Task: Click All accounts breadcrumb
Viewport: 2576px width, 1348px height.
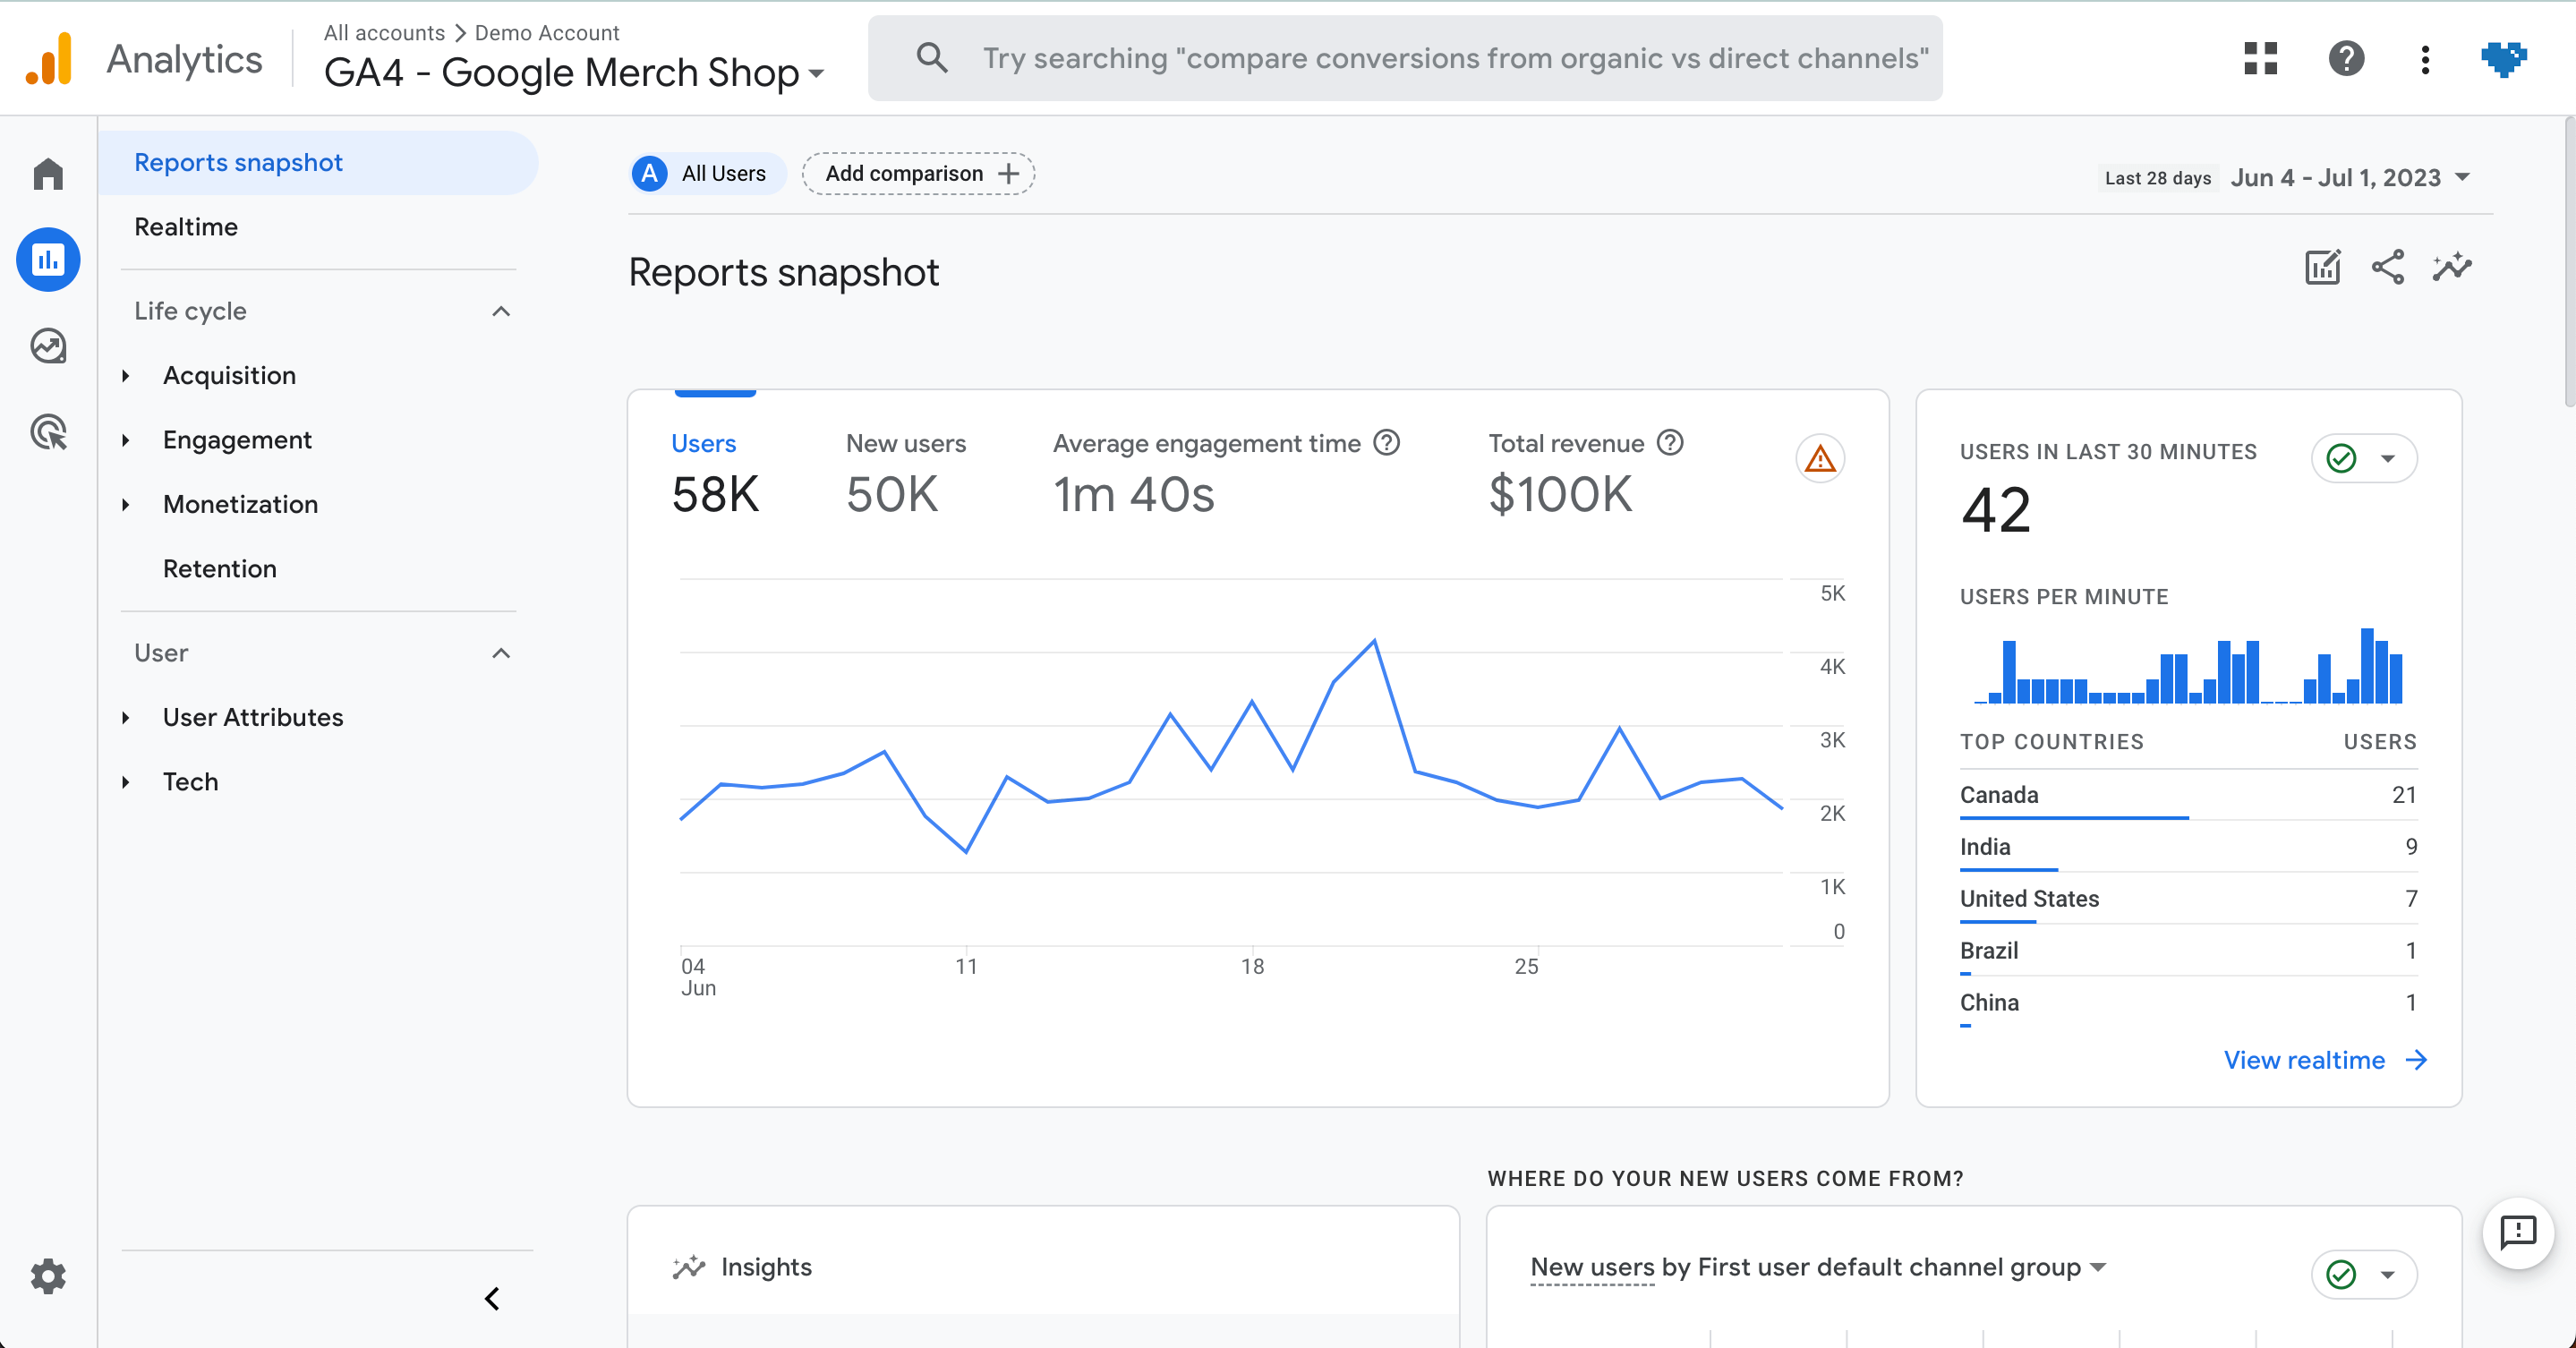Action: [384, 32]
